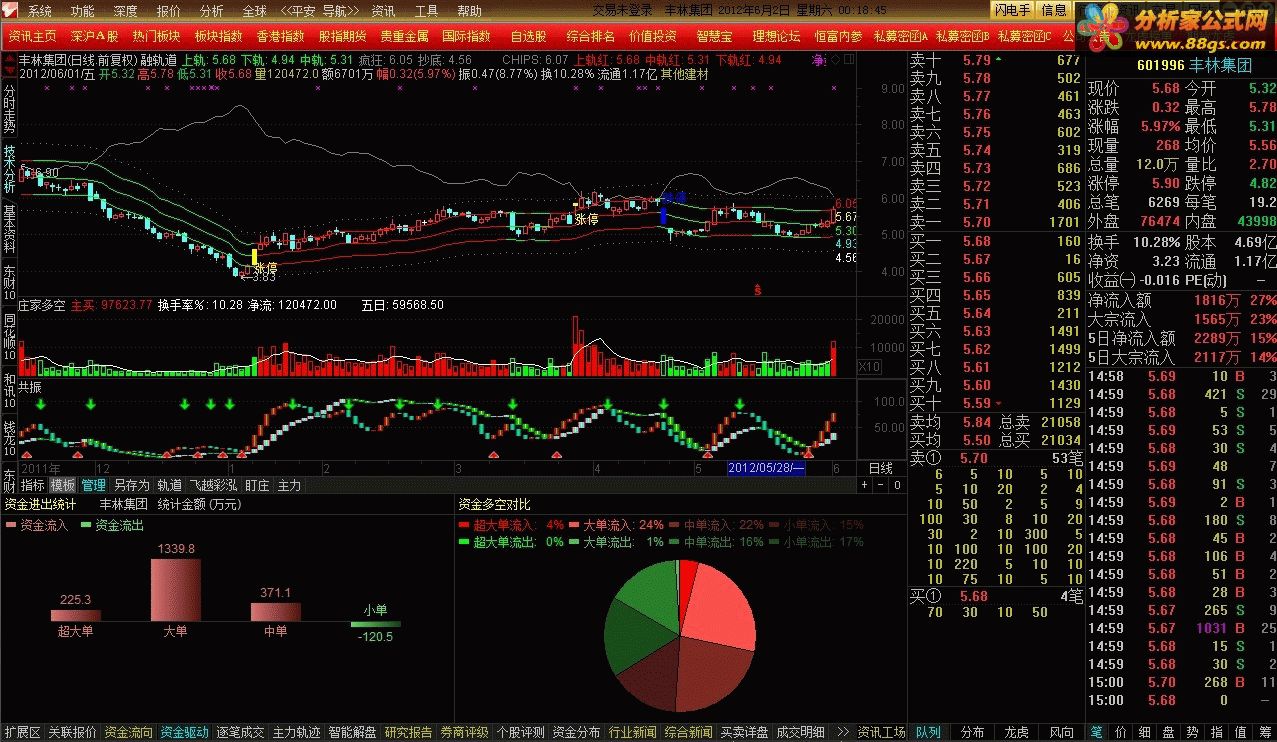This screenshot has height=742, width=1277.
Task: Click the minus zoom button under 日线
Action: pyautogui.click(x=881, y=485)
